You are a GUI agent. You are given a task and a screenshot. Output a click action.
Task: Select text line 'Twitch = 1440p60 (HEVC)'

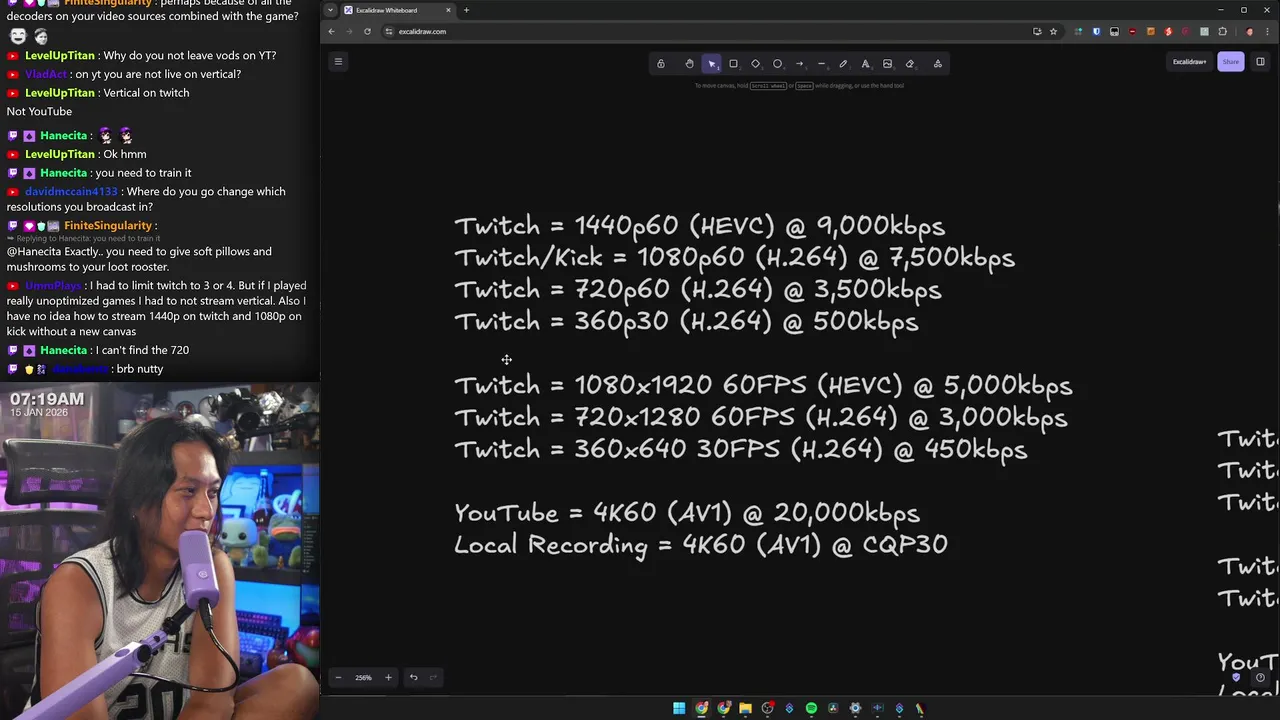(699, 226)
